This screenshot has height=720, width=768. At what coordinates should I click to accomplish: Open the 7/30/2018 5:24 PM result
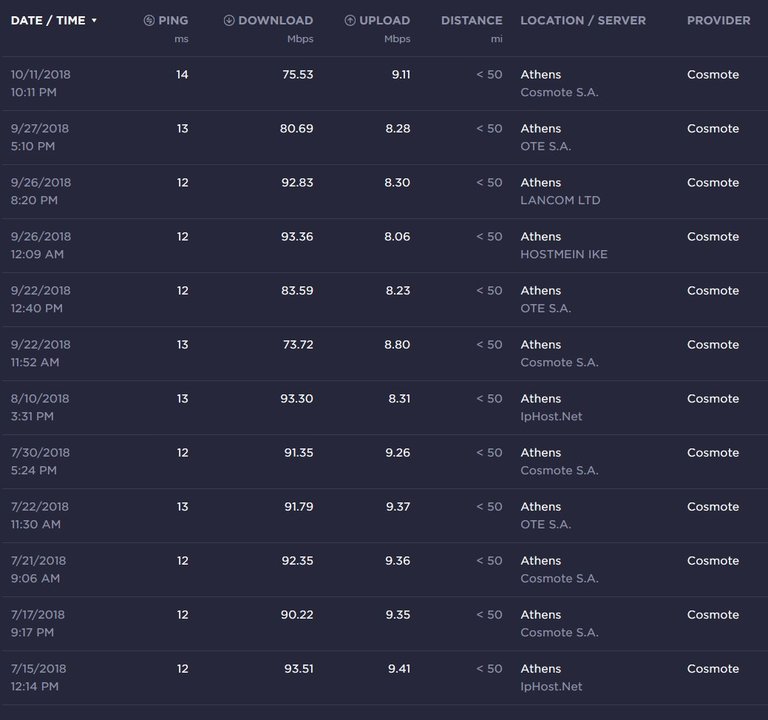[384, 461]
